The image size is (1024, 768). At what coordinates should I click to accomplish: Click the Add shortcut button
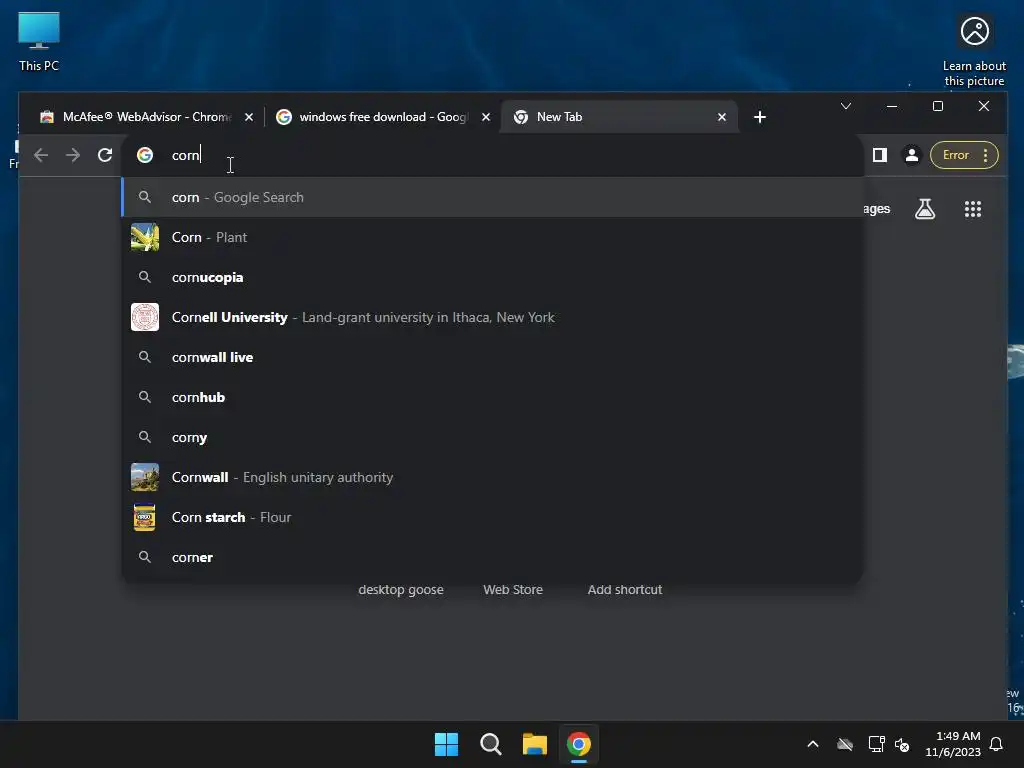click(x=625, y=590)
